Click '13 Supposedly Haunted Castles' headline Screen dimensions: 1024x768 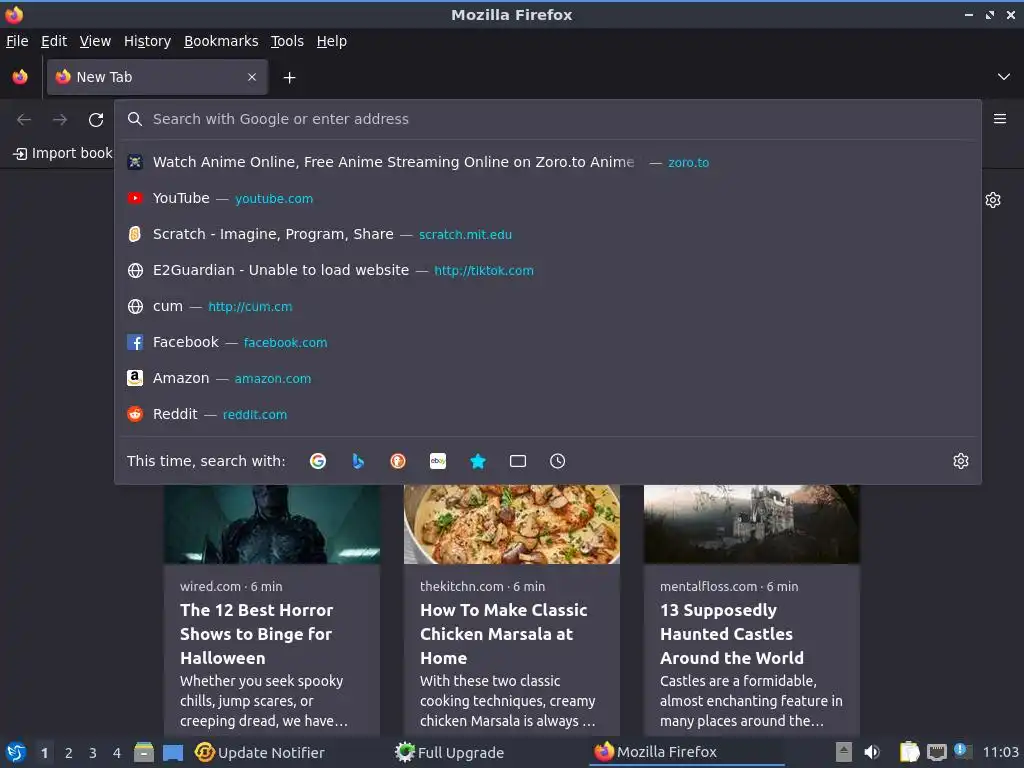[731, 633]
